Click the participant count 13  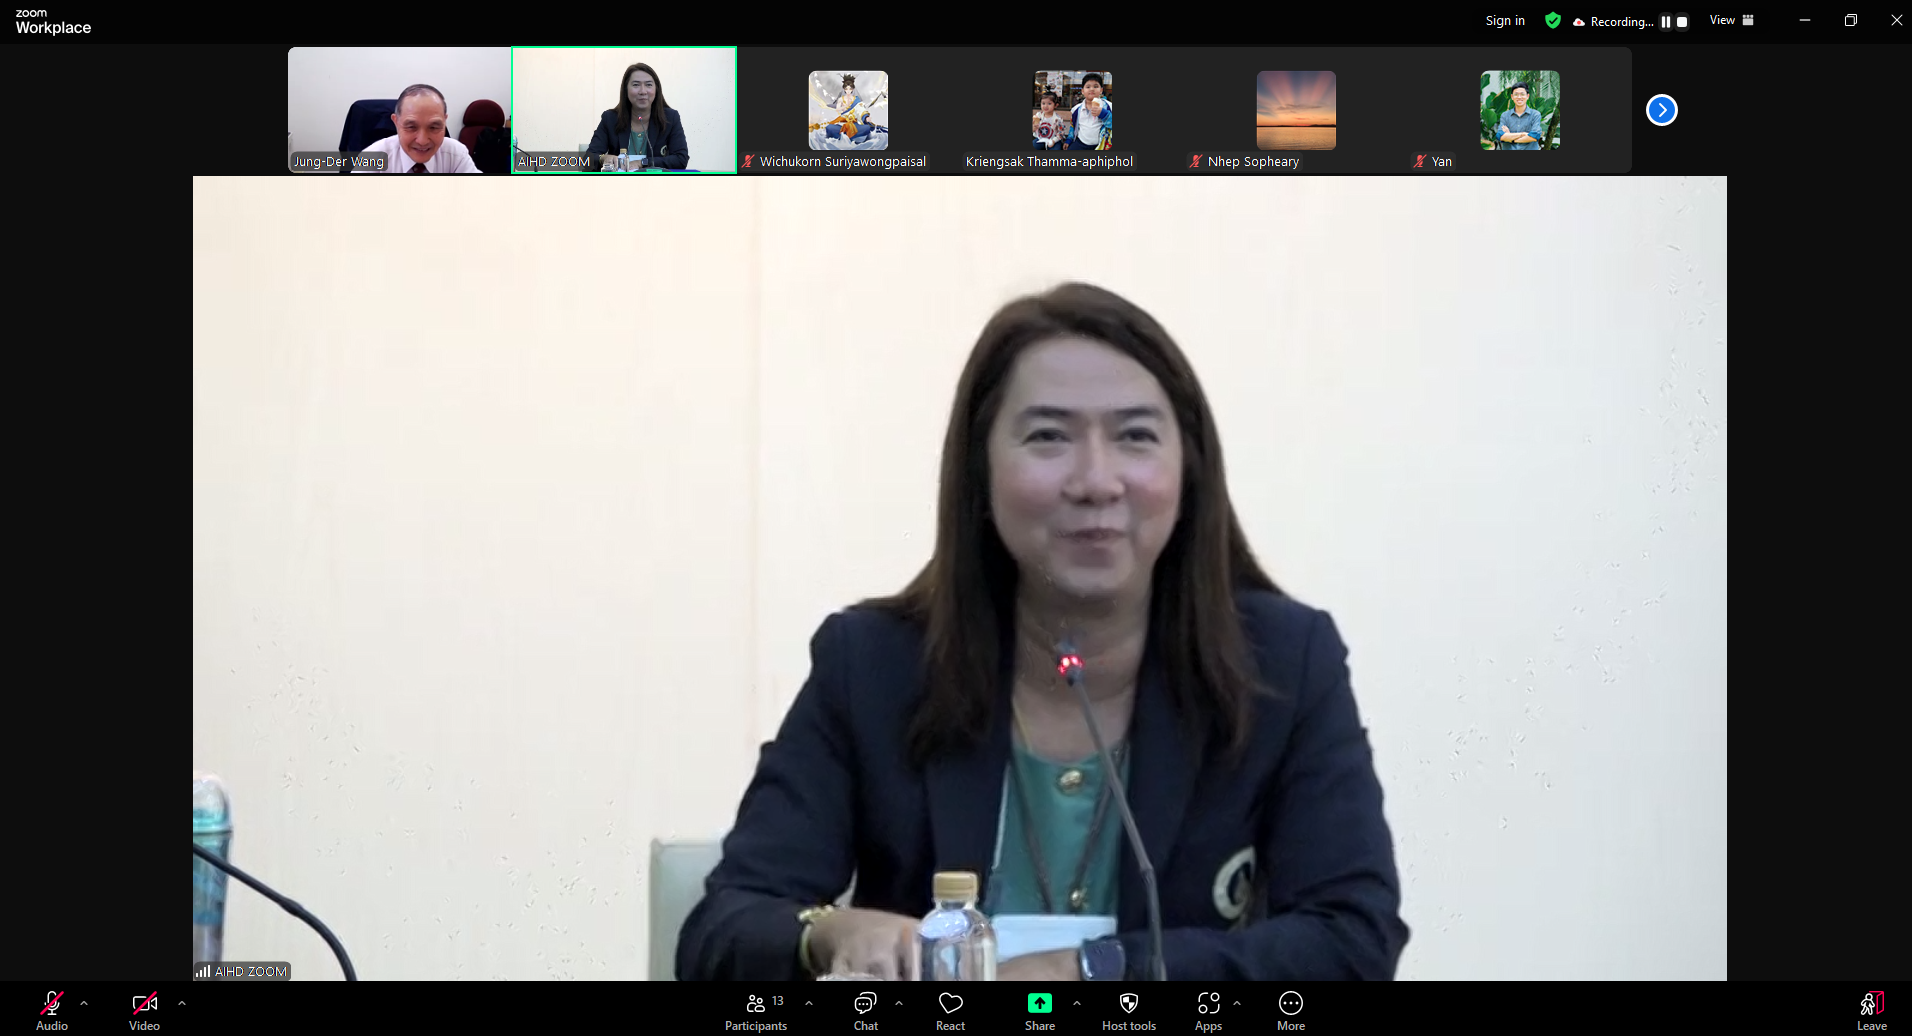pos(778,1001)
